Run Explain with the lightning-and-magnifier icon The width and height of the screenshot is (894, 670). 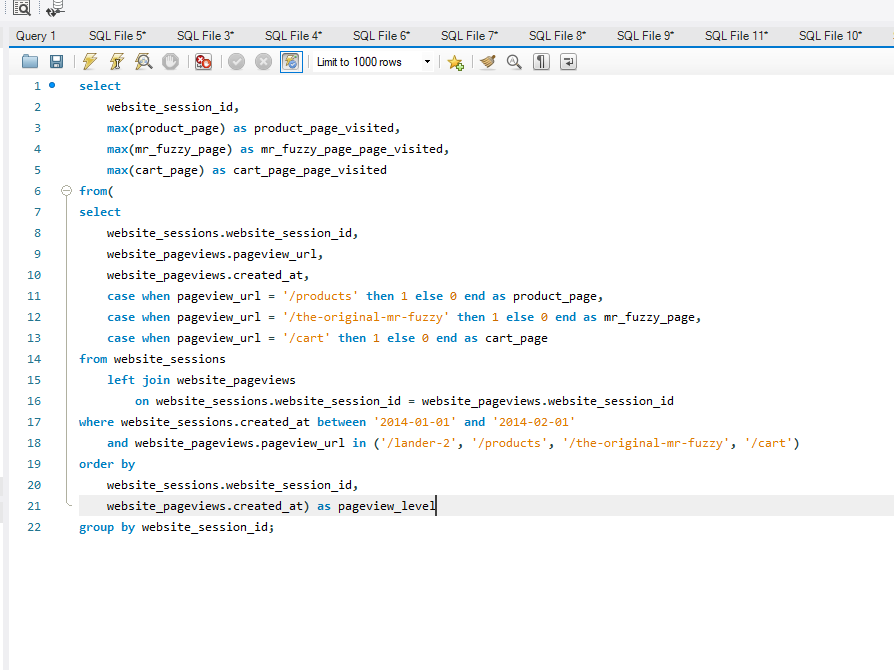pos(144,62)
